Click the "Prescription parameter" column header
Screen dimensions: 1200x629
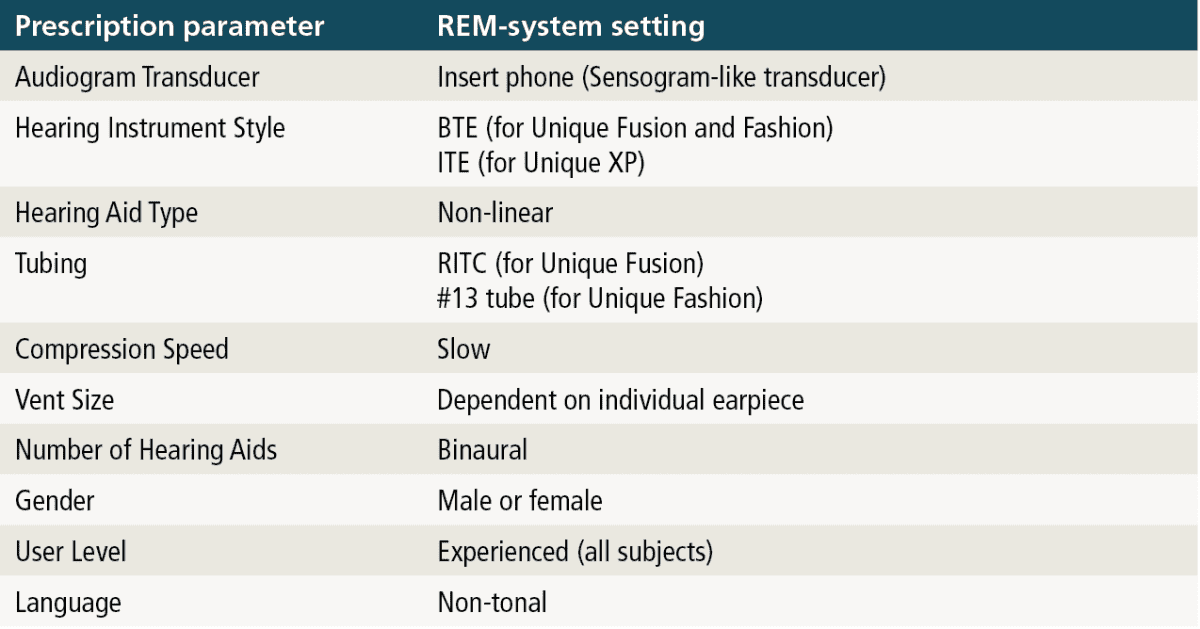coord(170,26)
